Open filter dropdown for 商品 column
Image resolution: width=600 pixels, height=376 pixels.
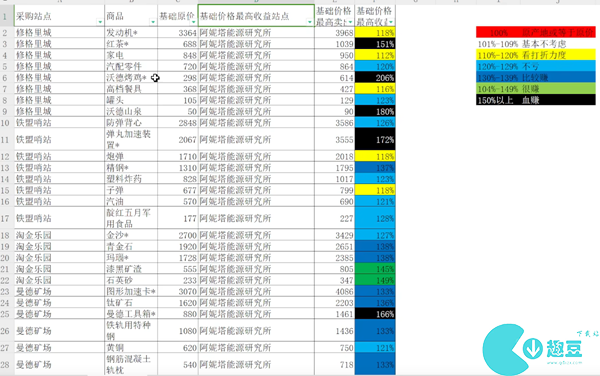[153, 22]
